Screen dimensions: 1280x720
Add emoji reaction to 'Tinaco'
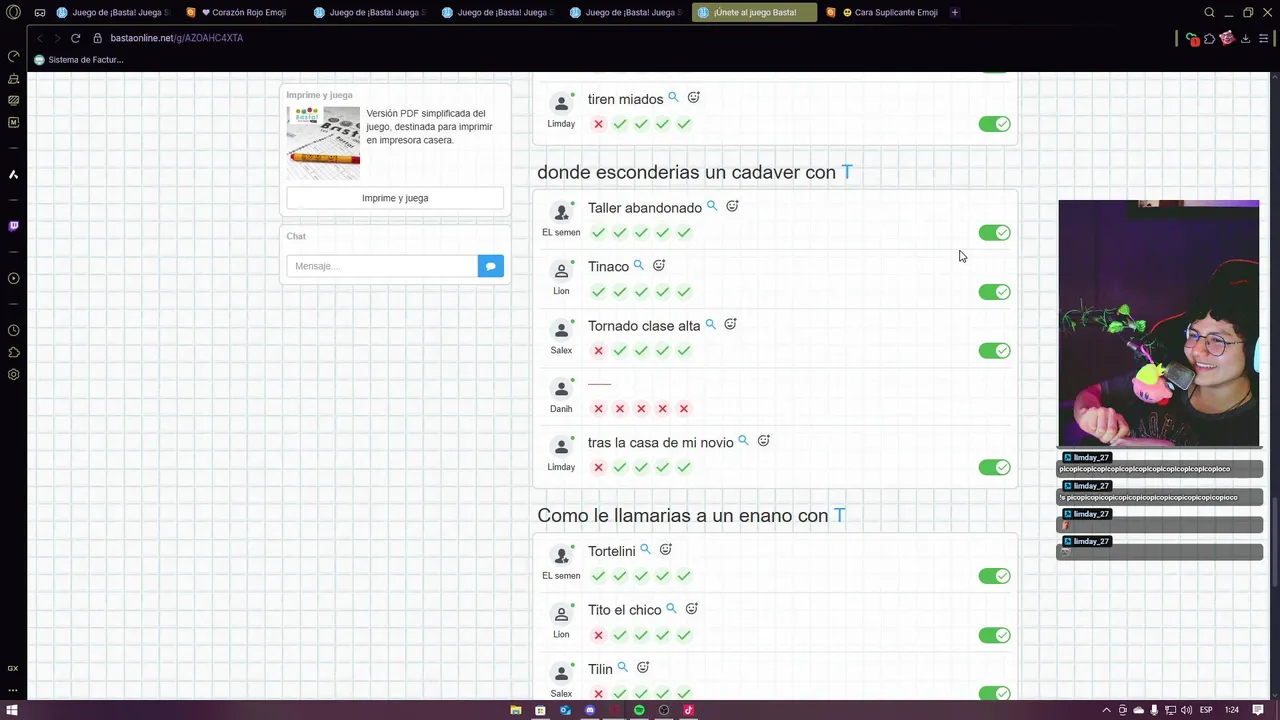[659, 265]
